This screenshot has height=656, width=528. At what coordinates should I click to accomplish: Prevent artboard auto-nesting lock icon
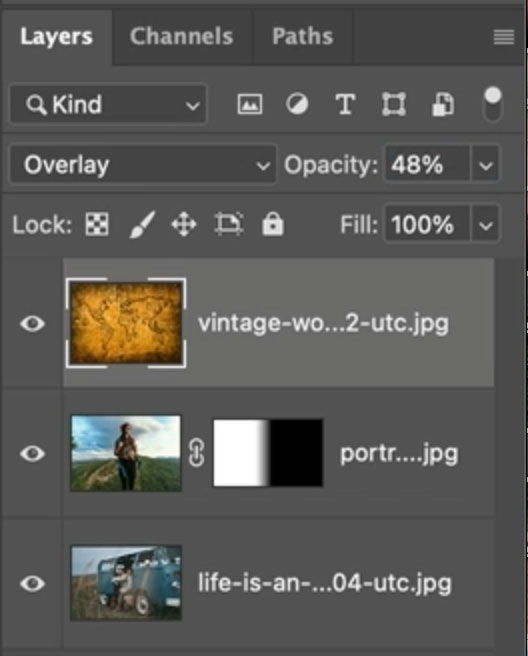tap(229, 224)
